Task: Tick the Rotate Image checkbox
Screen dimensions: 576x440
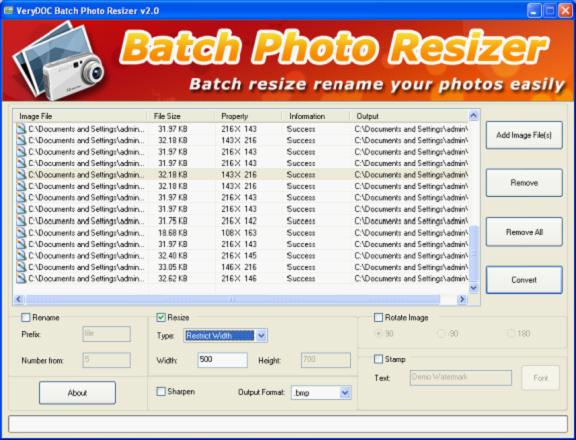Action: pos(378,317)
